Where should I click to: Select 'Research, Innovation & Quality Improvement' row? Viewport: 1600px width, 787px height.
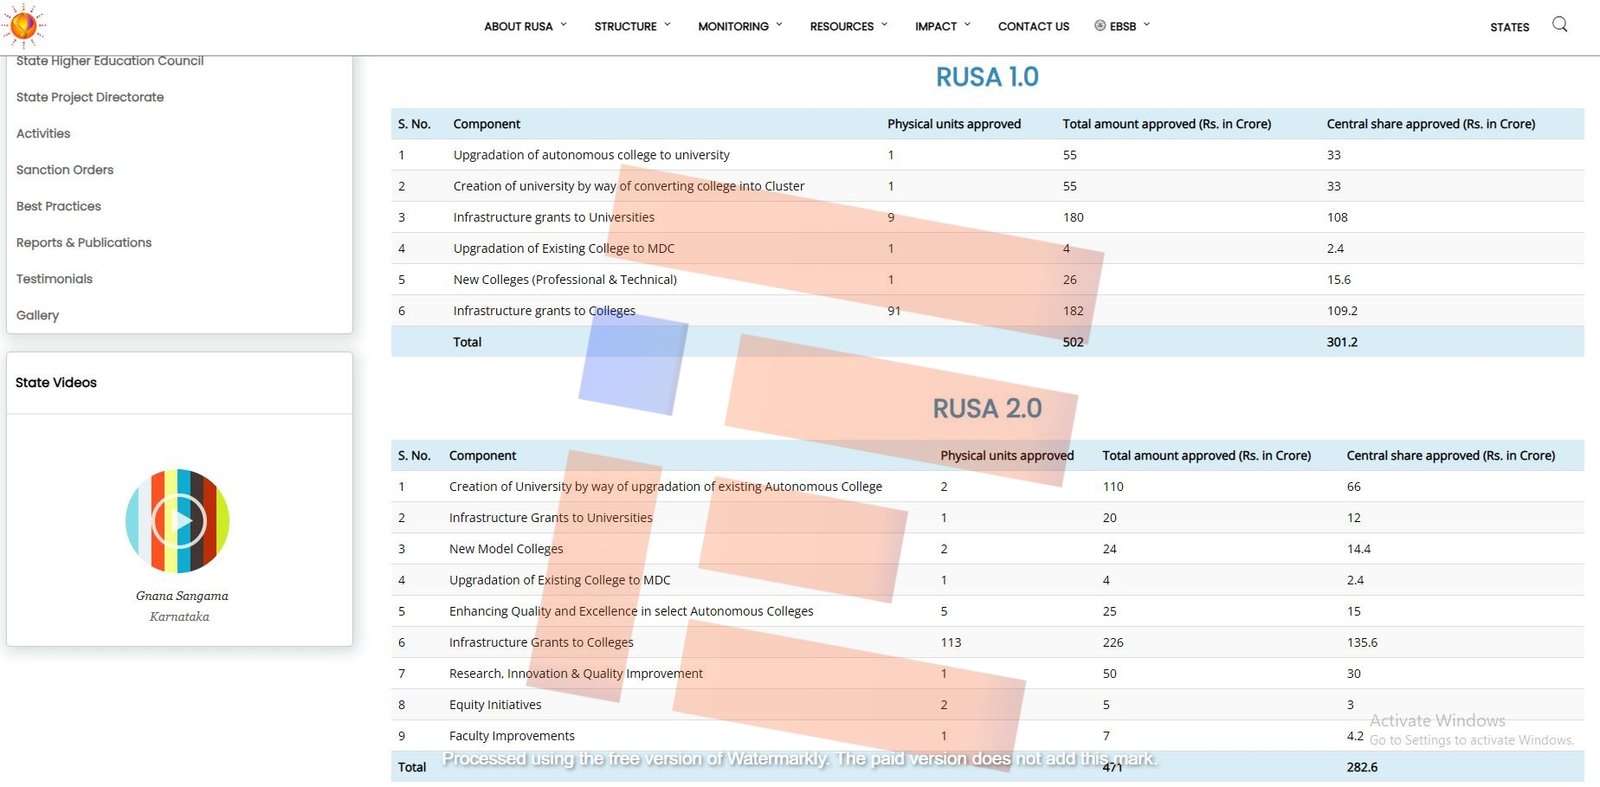[987, 674]
